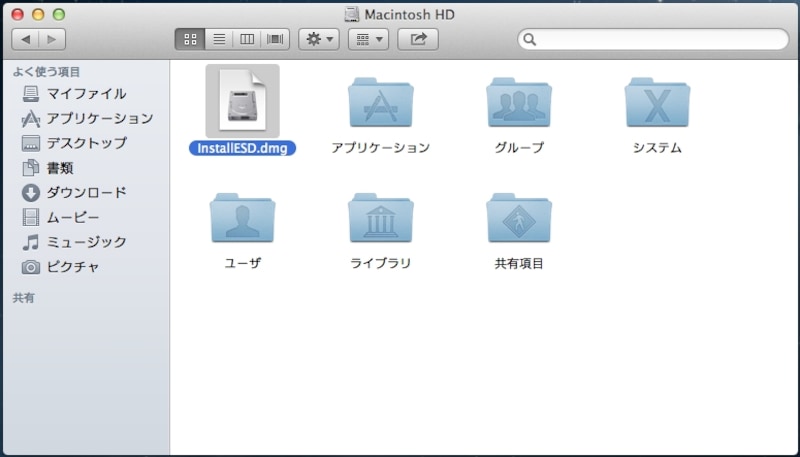Click the 書類 documents sidebar icon
The image size is (800, 457).
(31, 167)
